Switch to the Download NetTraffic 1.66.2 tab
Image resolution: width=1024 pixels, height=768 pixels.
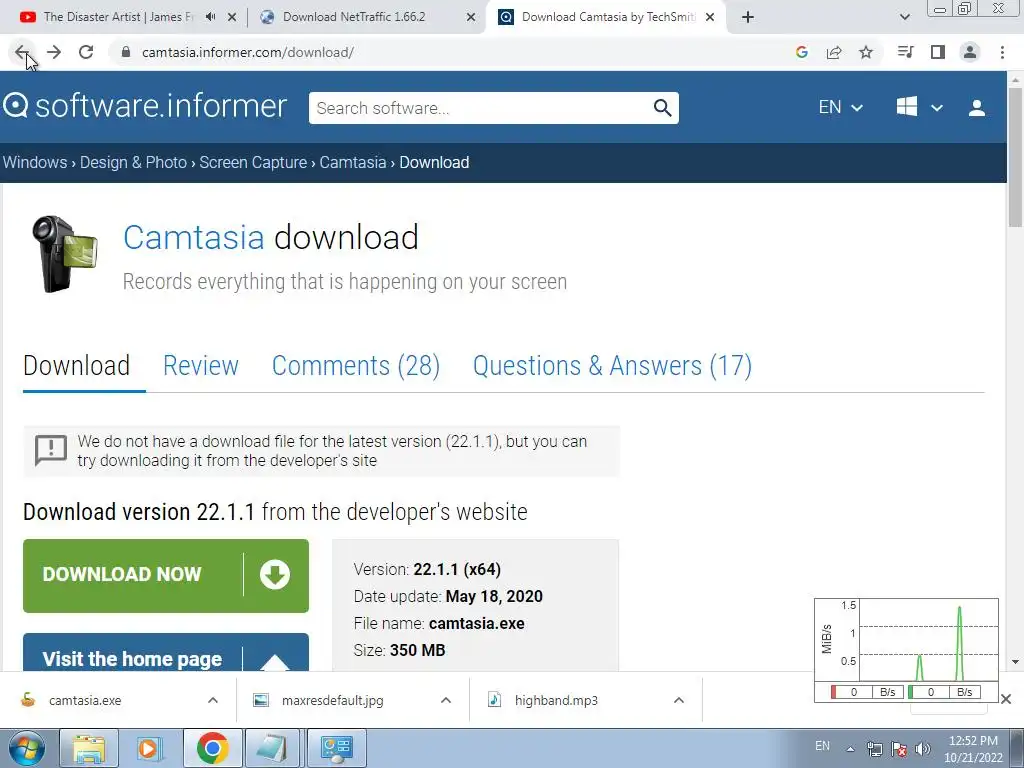354,17
